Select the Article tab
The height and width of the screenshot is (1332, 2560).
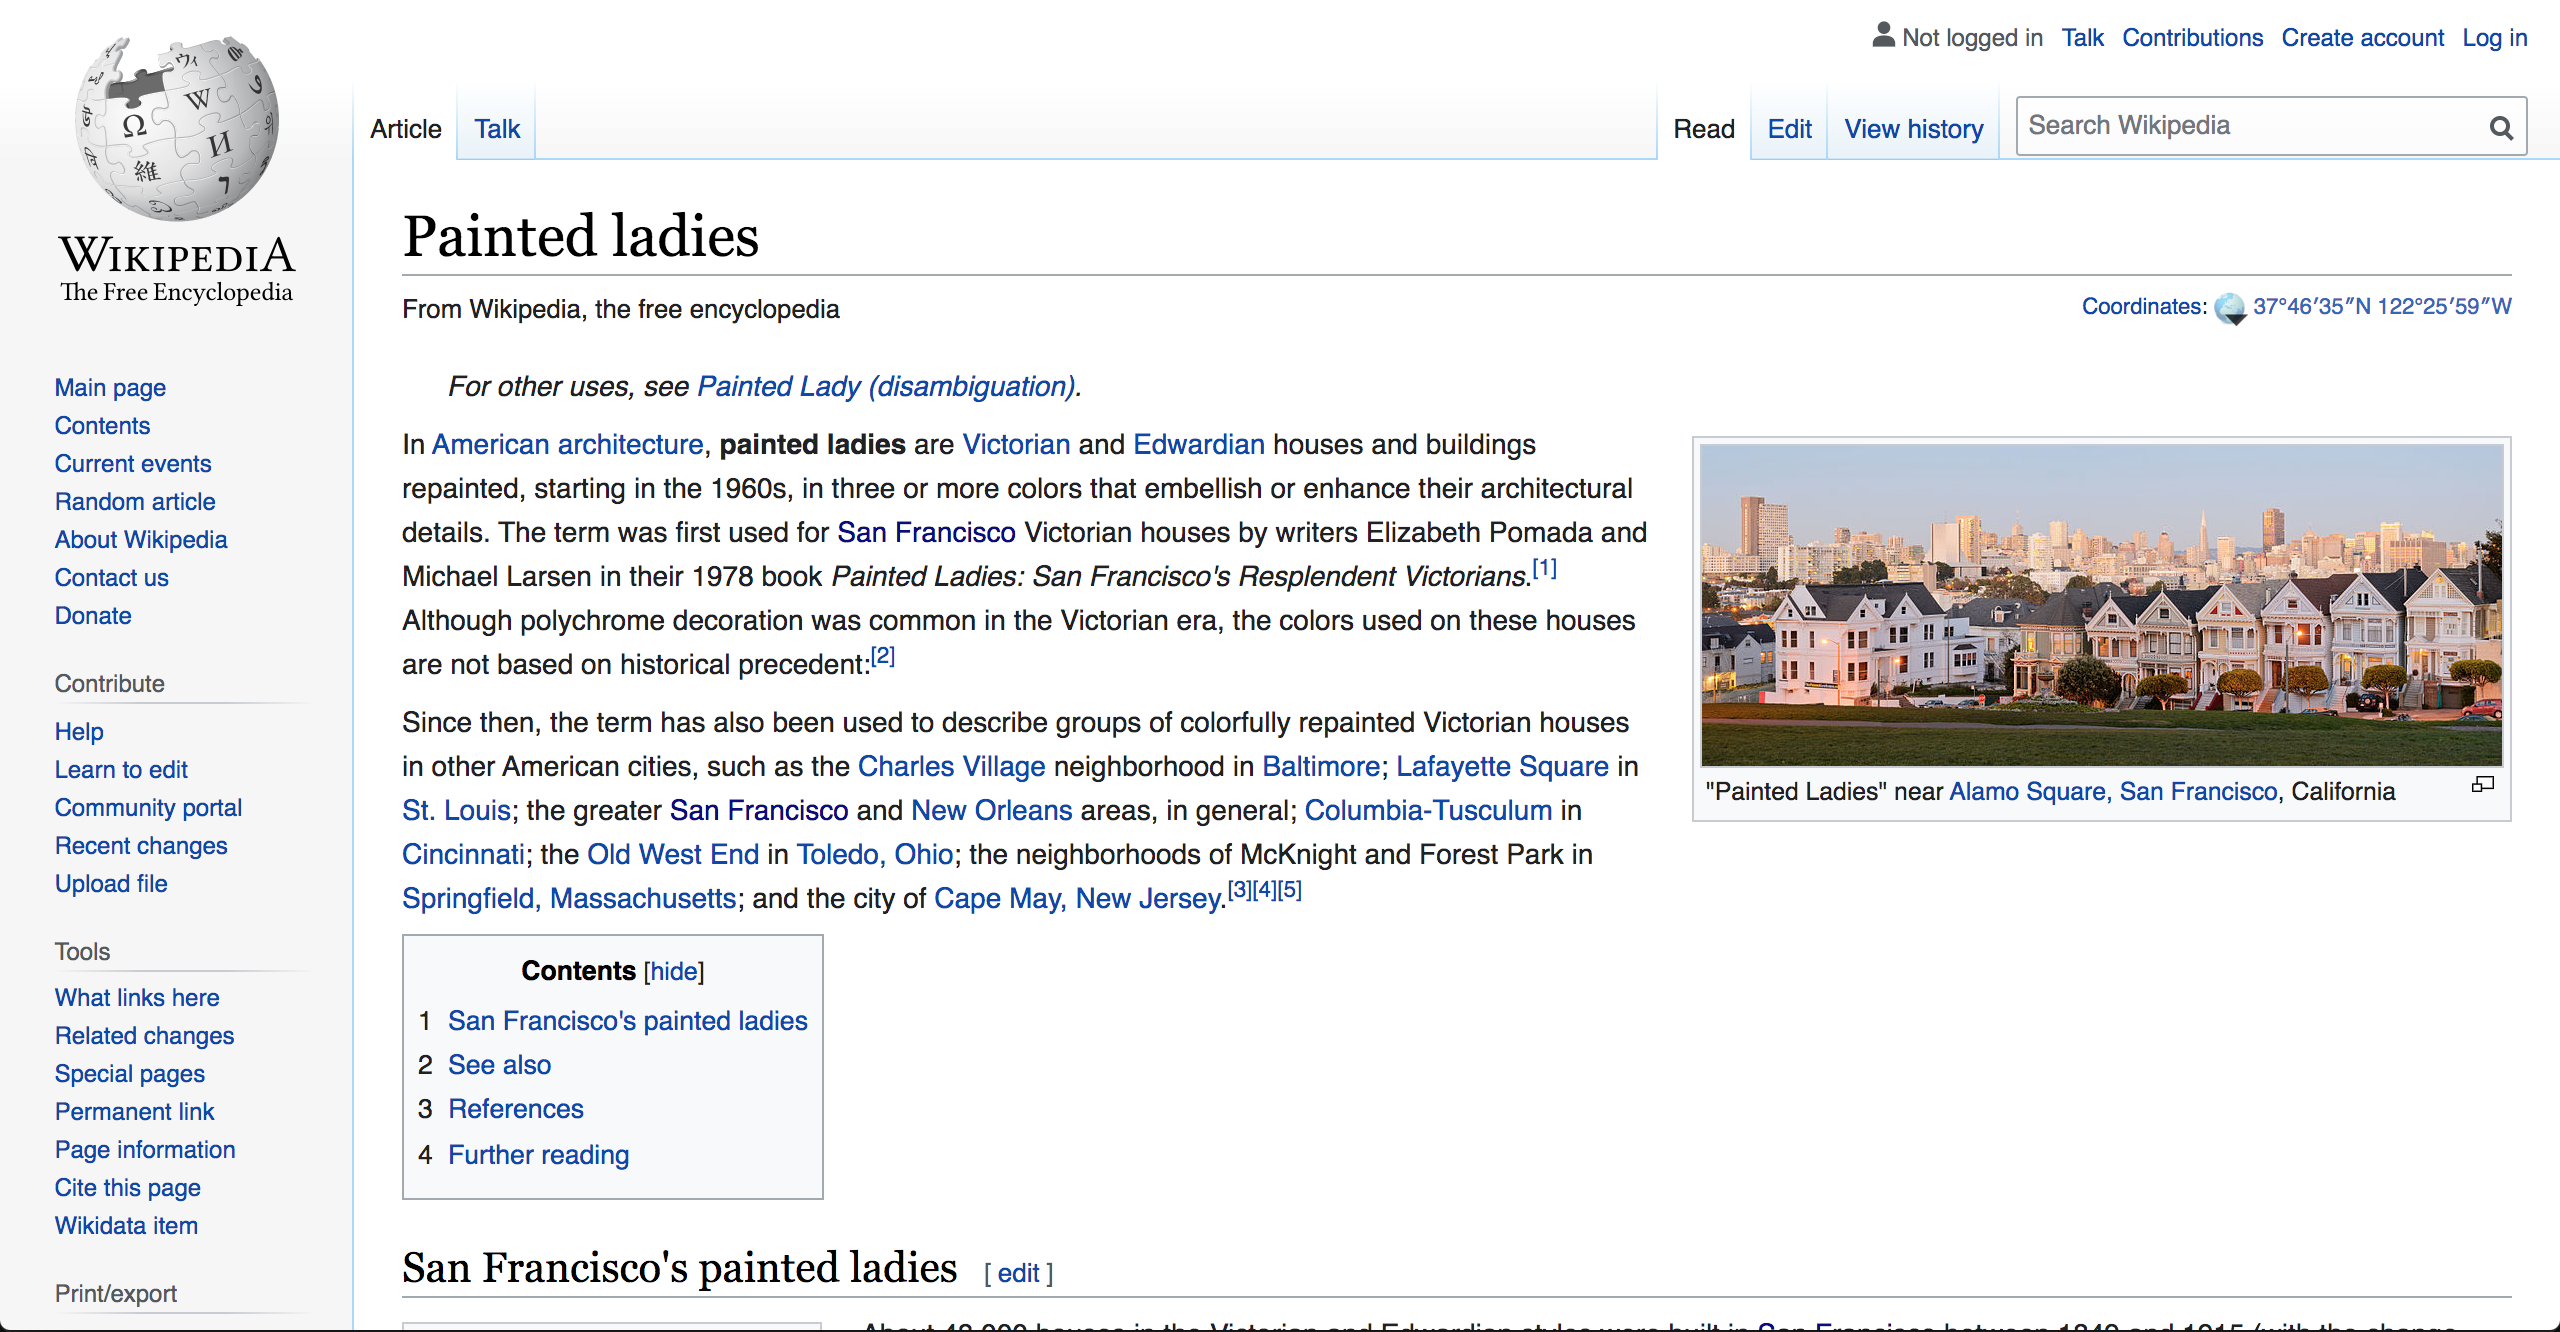coord(405,128)
